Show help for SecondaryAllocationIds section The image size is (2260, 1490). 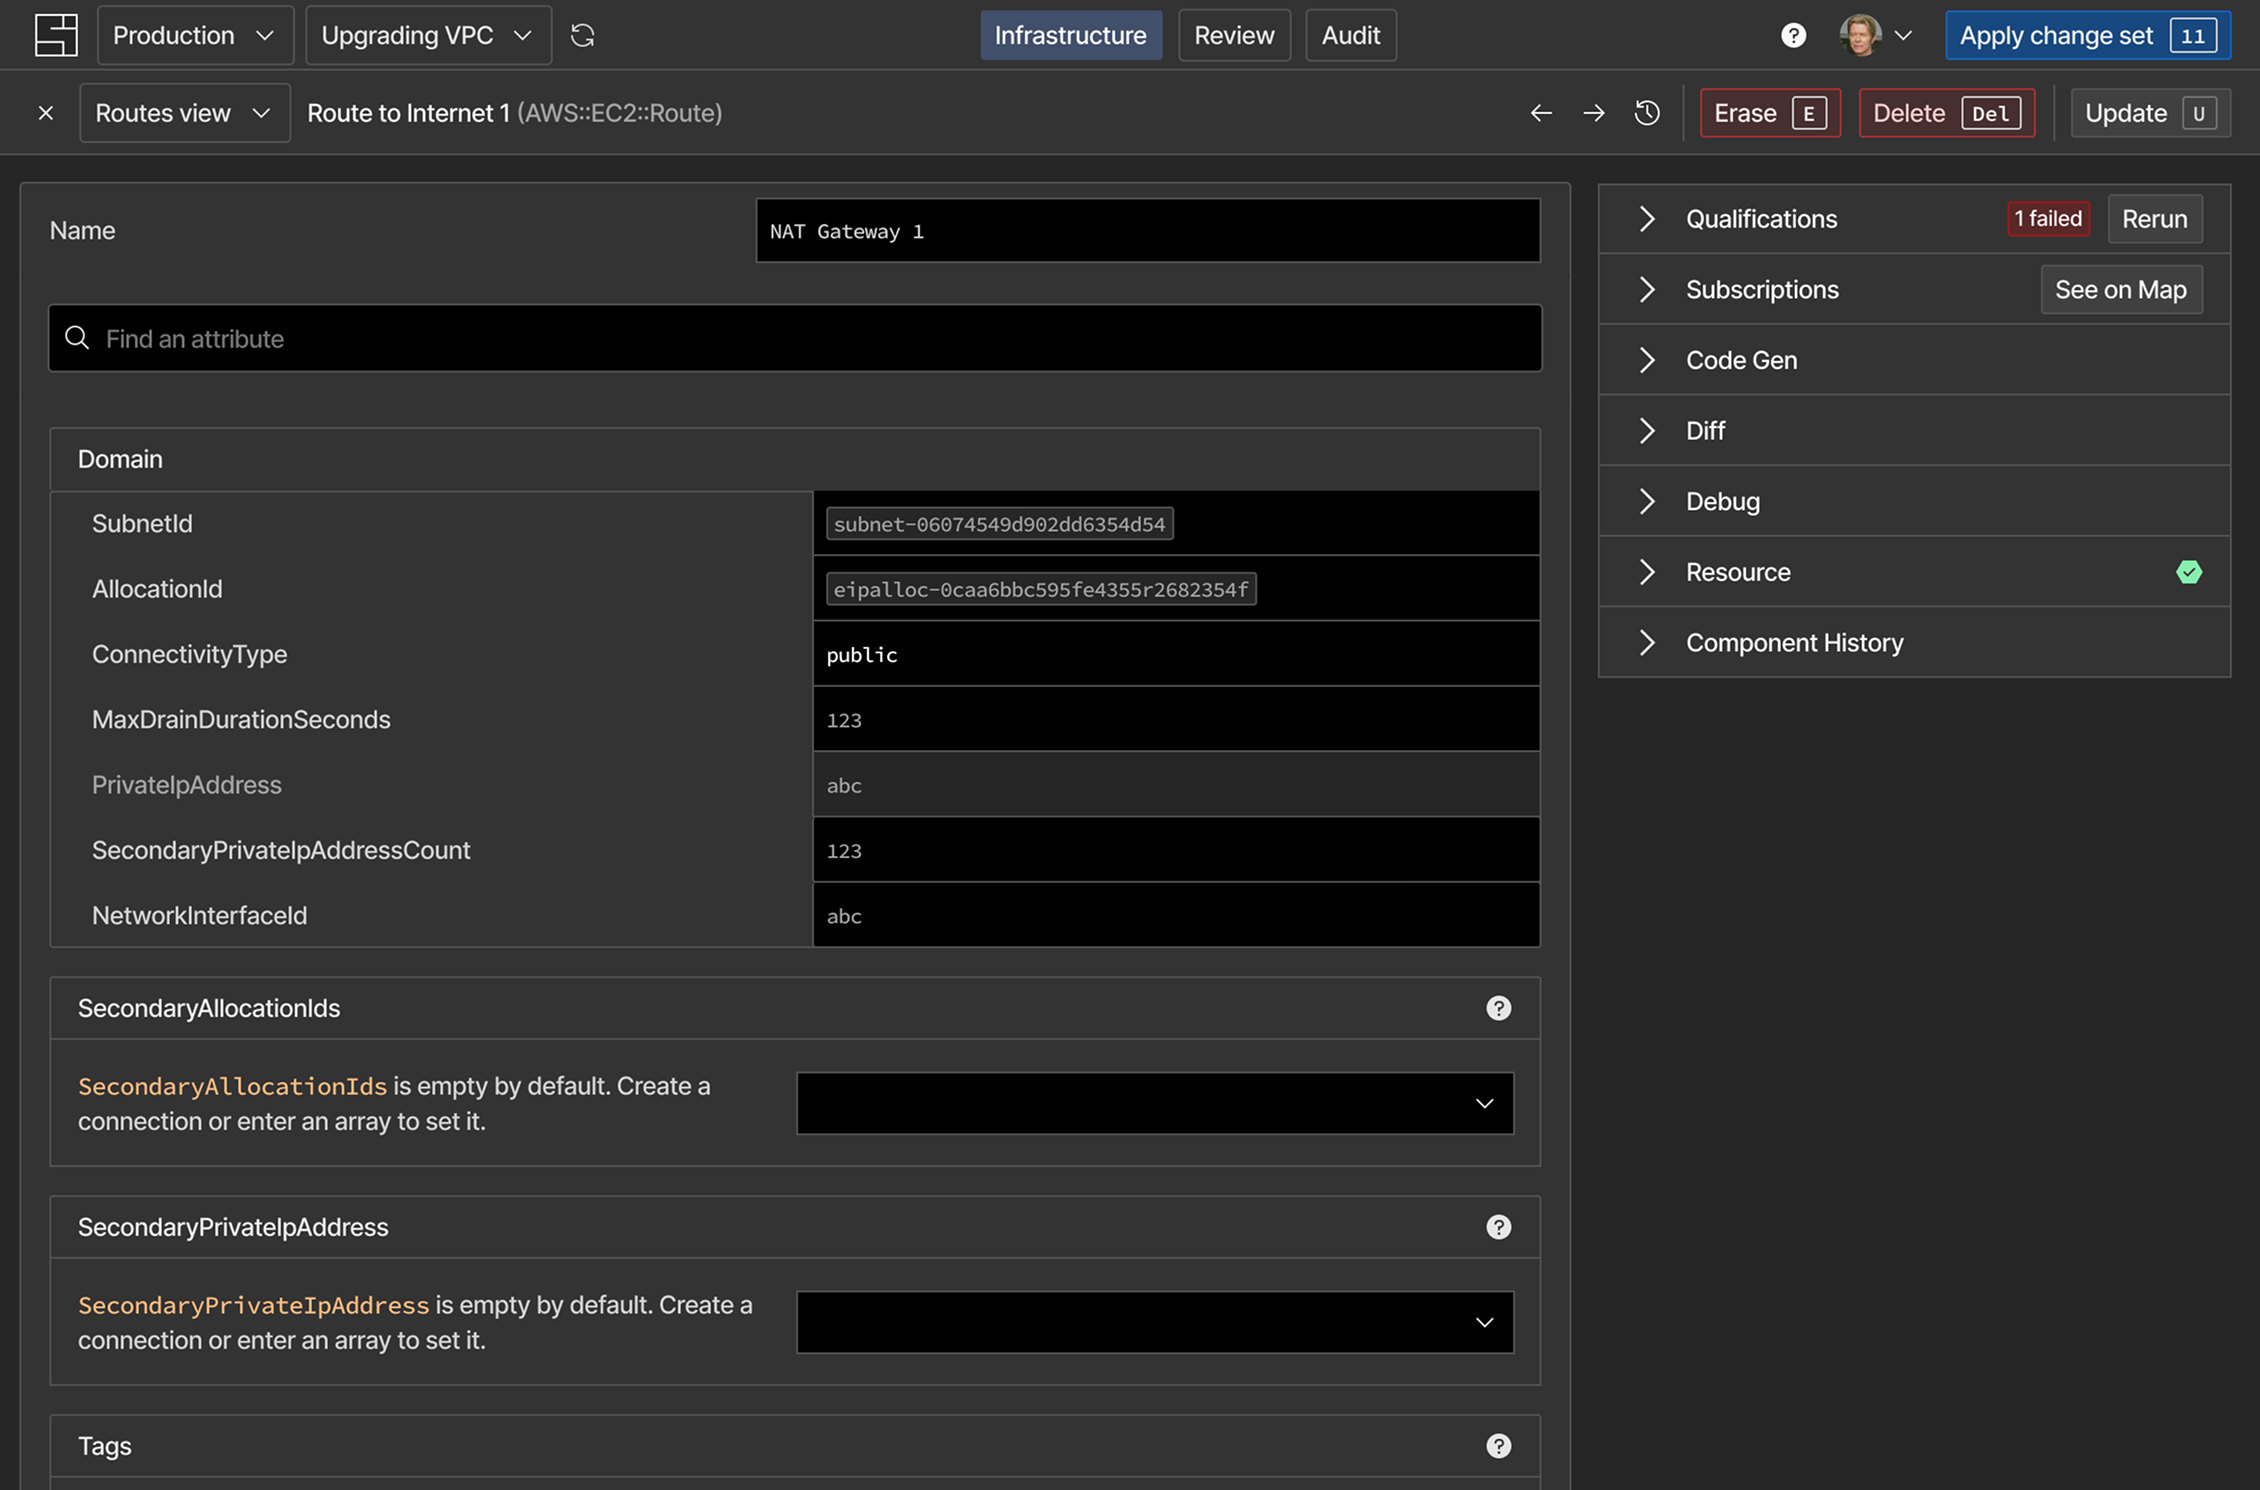tap(1498, 1008)
